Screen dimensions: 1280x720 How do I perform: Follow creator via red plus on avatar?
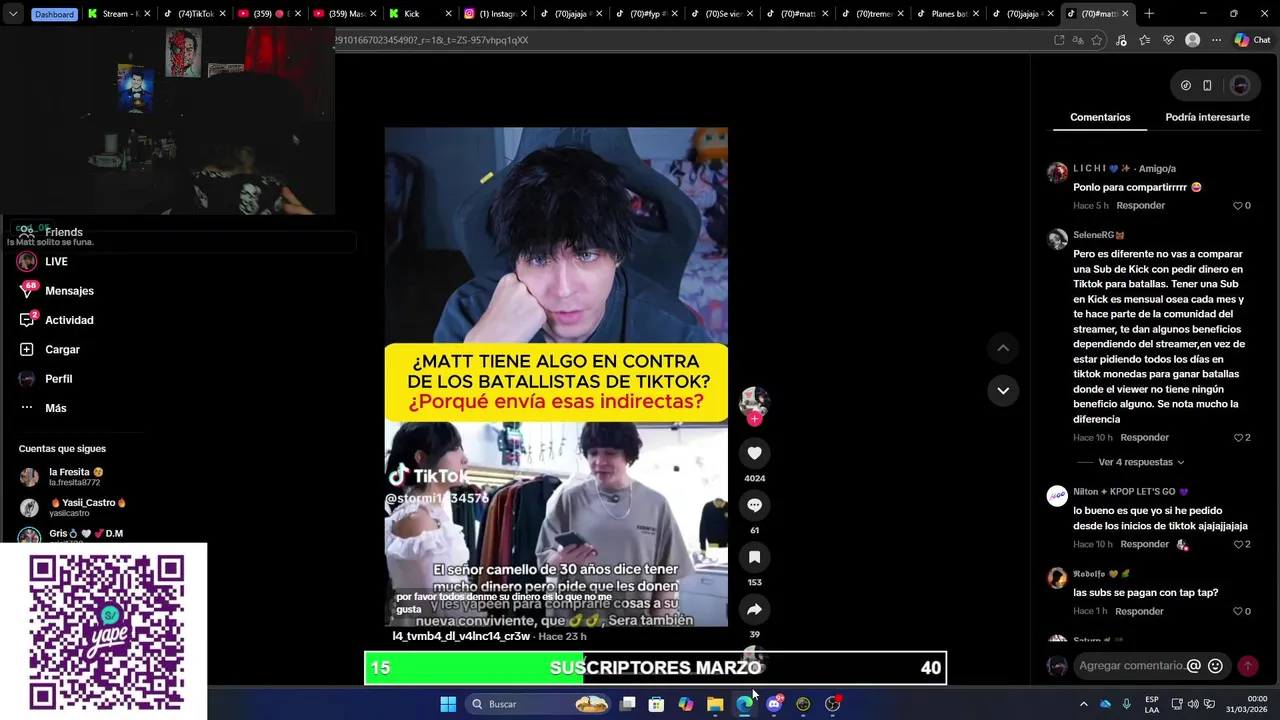pos(754,419)
